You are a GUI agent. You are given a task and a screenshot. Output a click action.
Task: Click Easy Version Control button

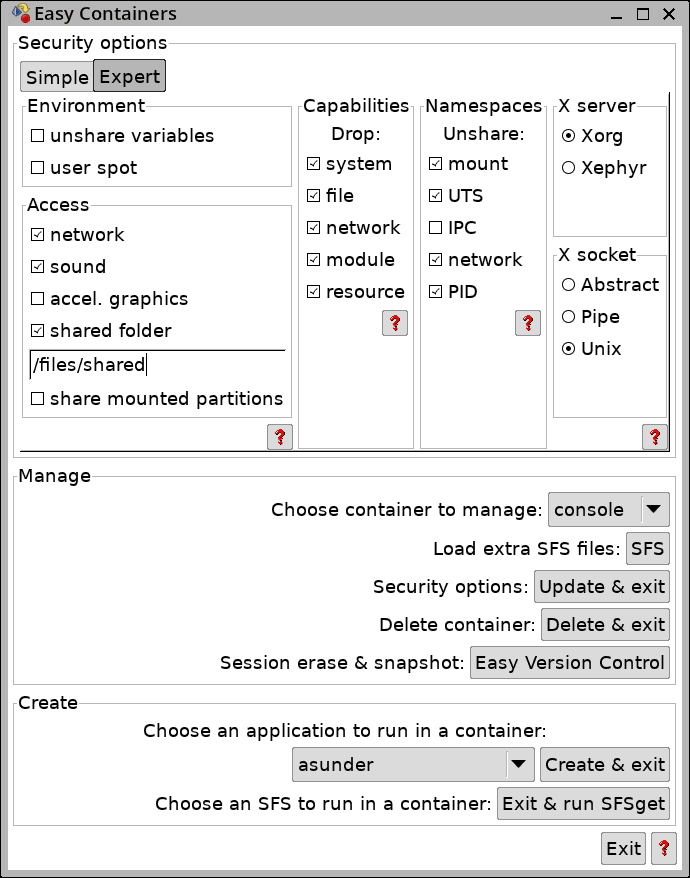(x=570, y=662)
